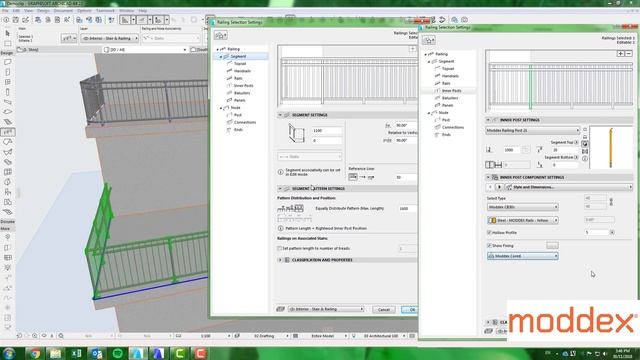
Task: Click the 3D preview view icon beside post thumbnail
Action: [585, 144]
